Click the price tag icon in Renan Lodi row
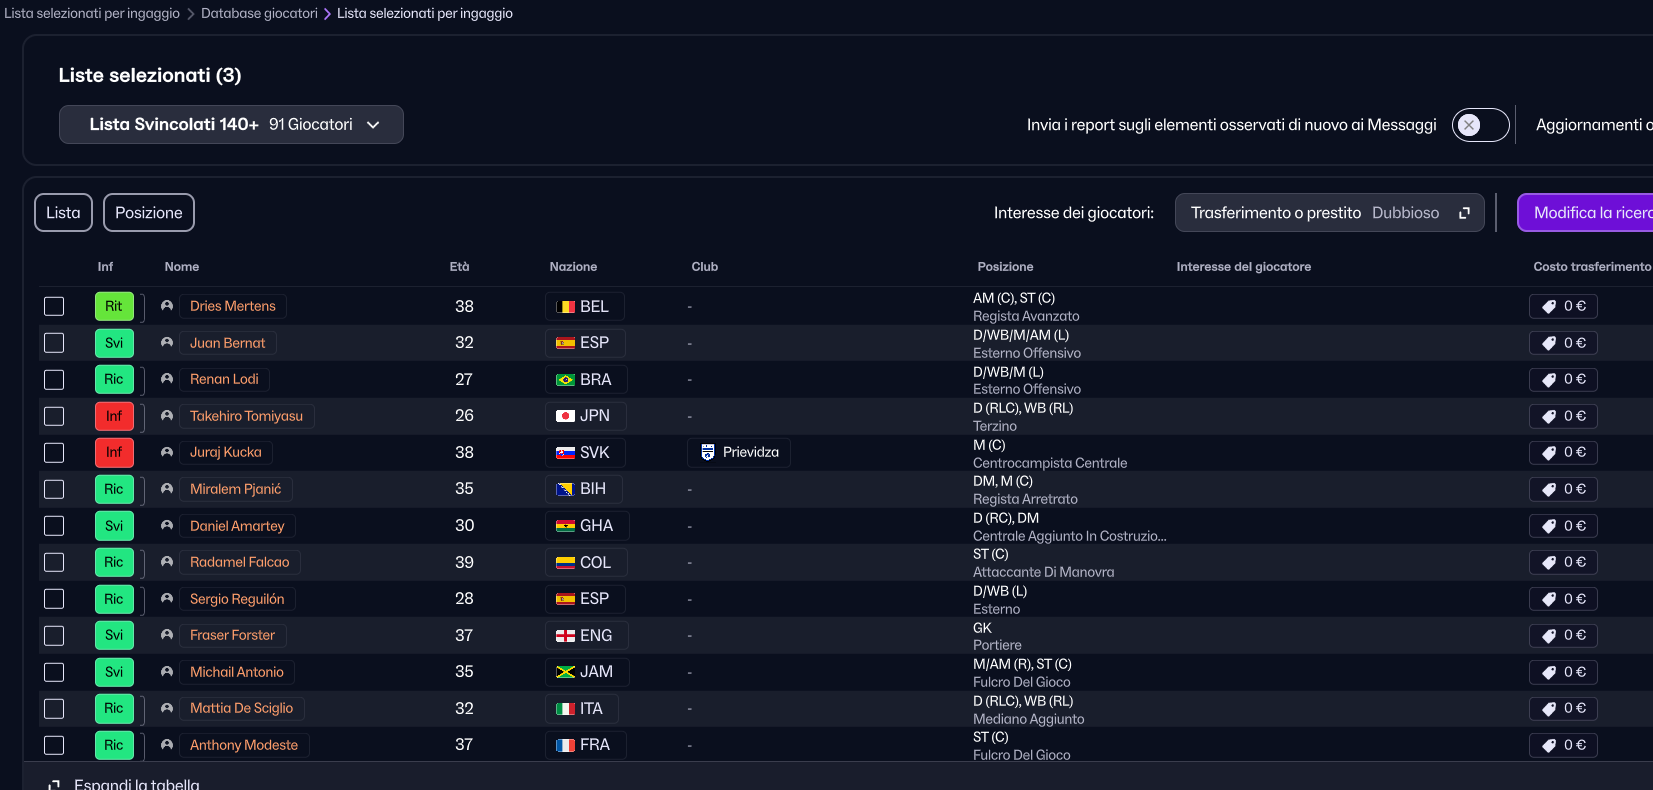 (x=1549, y=380)
